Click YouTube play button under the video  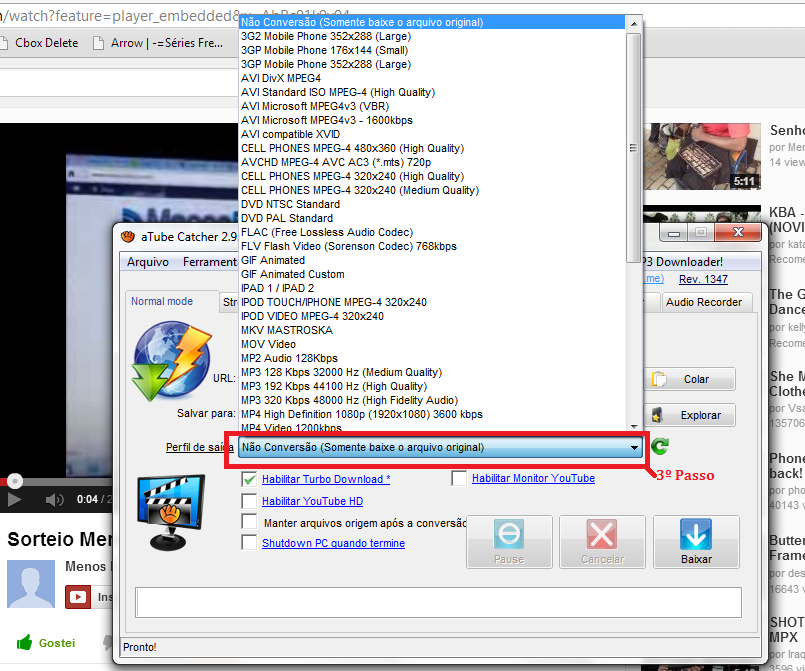point(14,499)
